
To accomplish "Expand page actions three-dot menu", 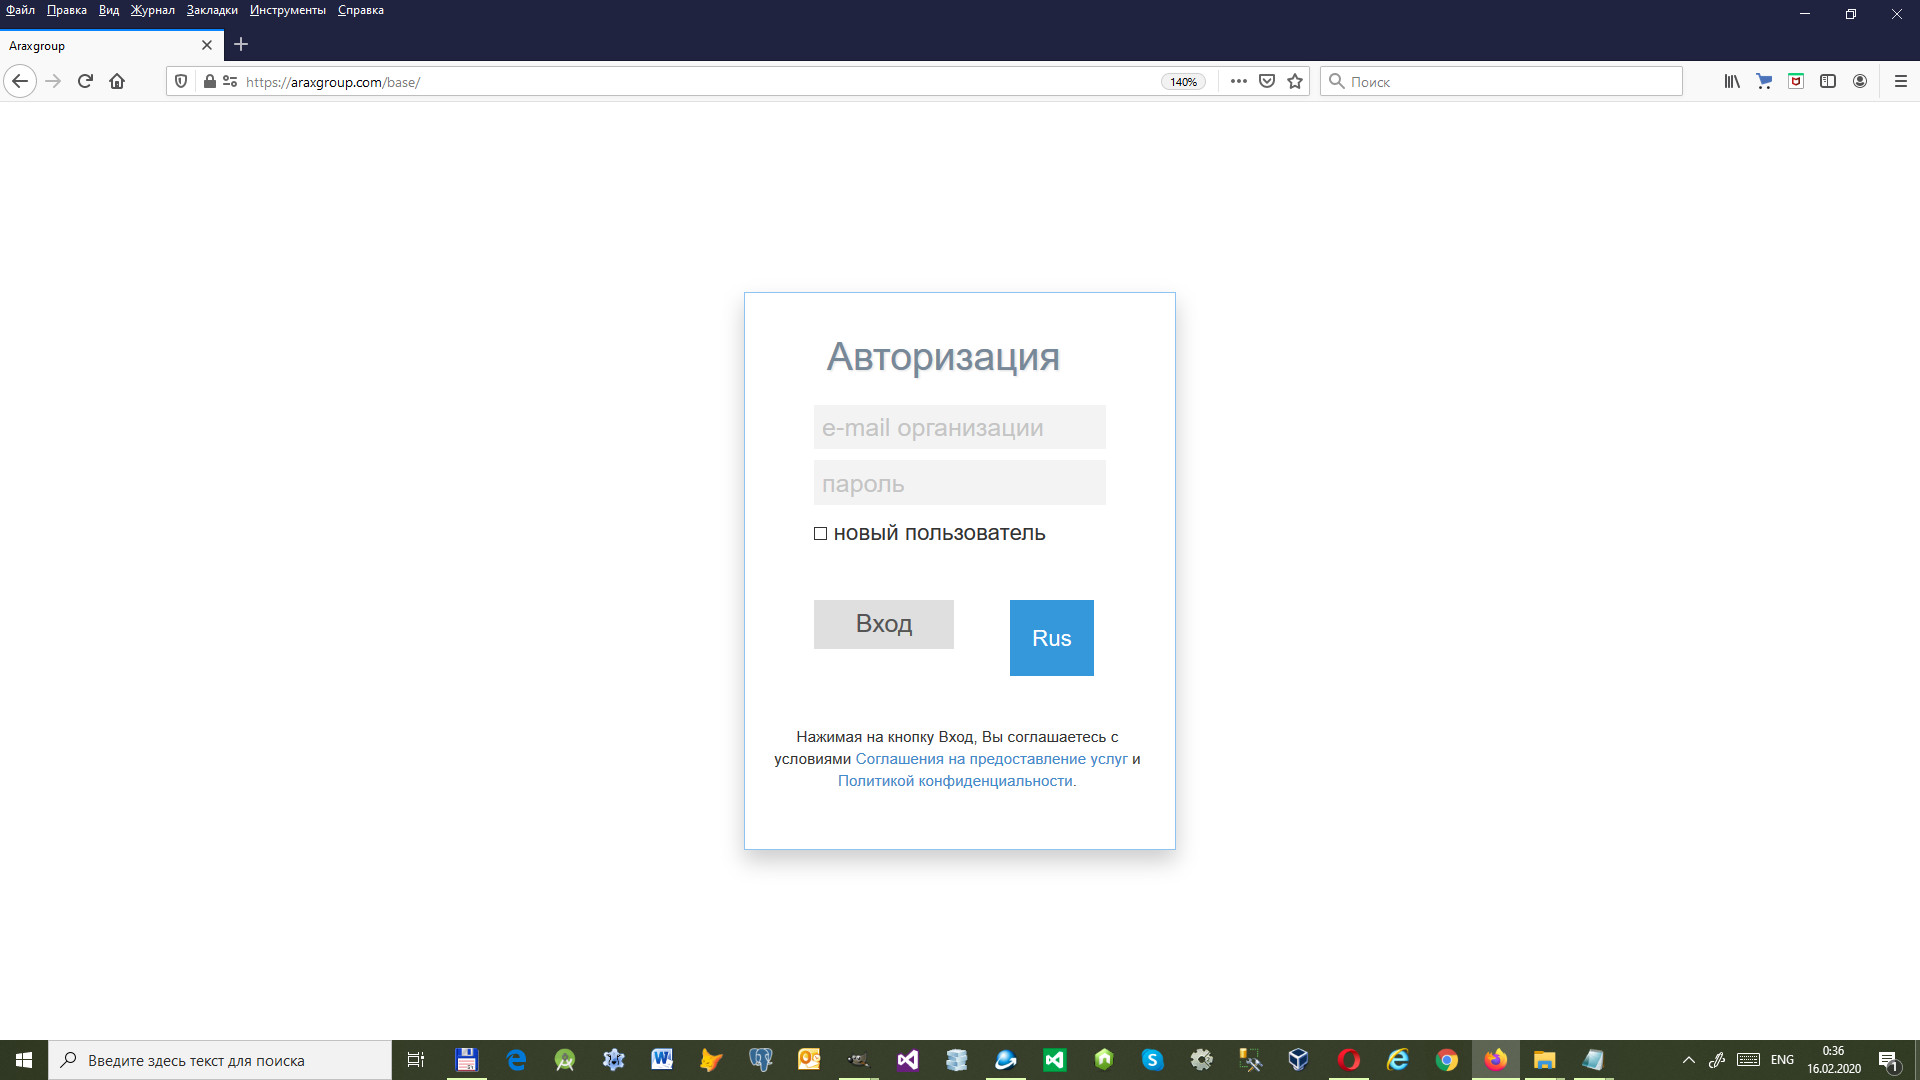I will (1238, 82).
